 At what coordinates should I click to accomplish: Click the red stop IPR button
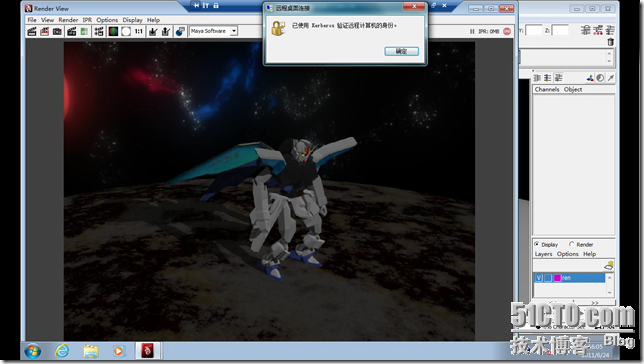point(507,31)
